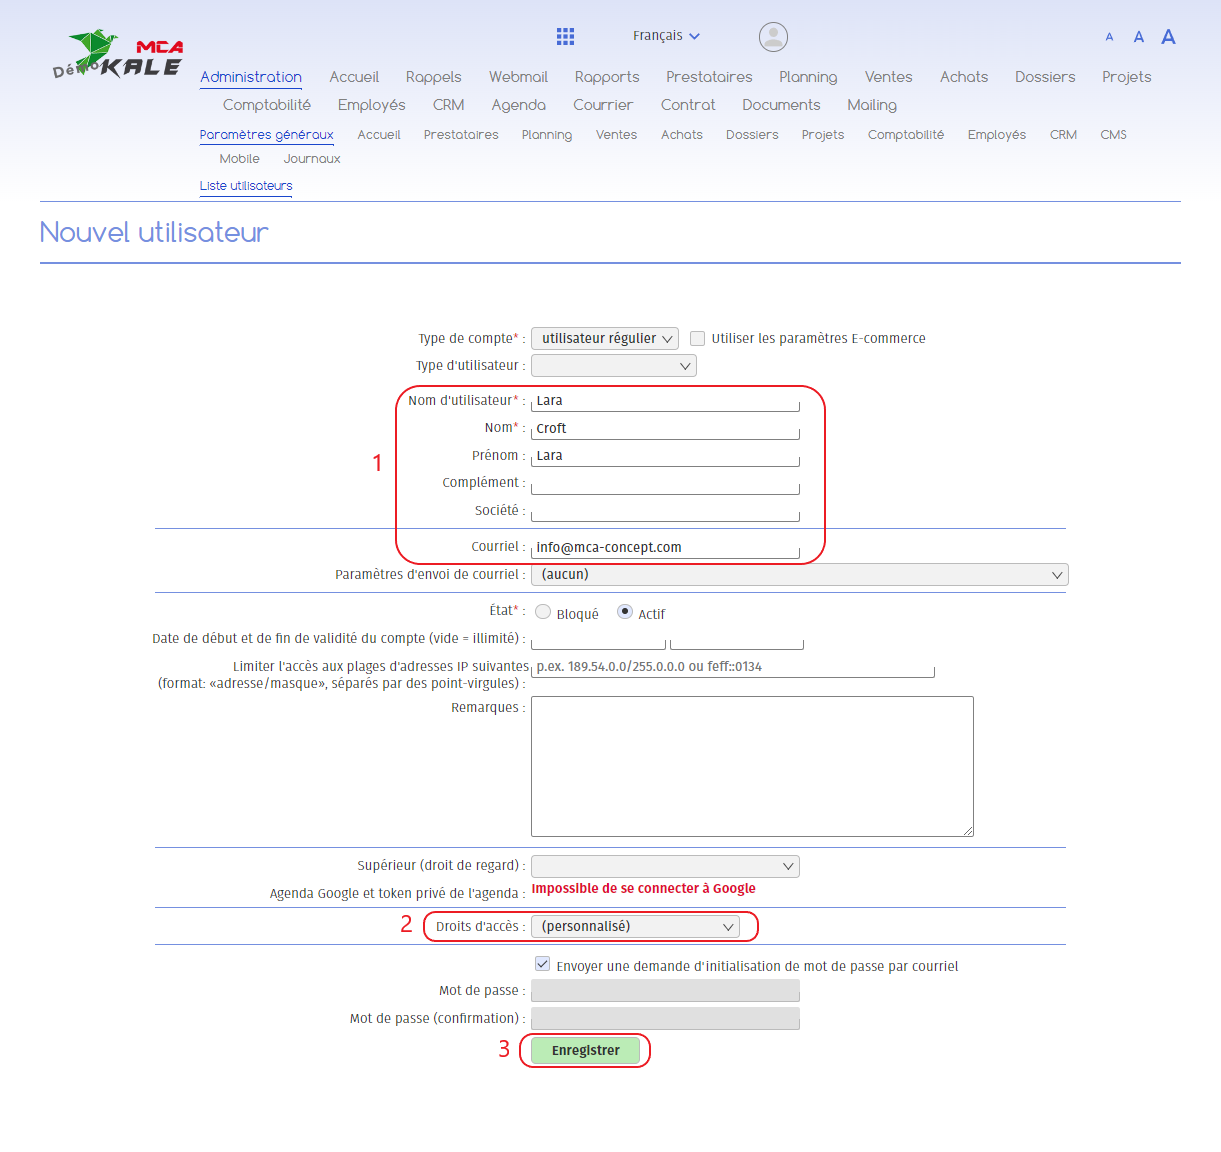Screen dimensions: 1221x1152
Task: Open the apps grid icon
Action: click(x=565, y=37)
